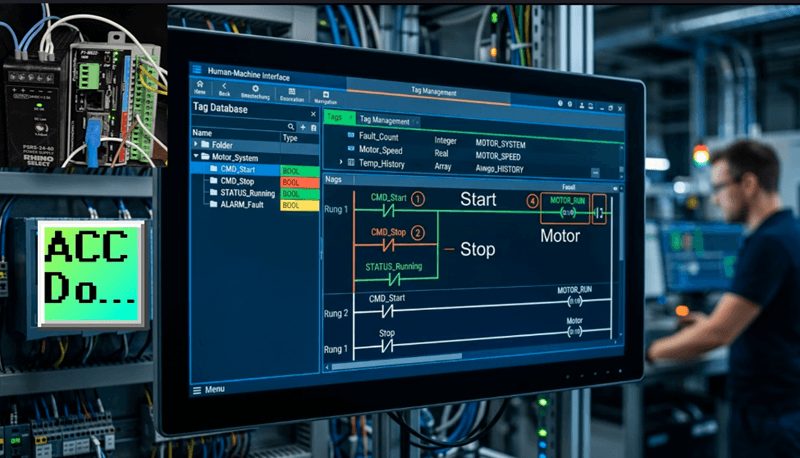
Task: Select ALARM_Fault in the tag tree
Action: [242, 205]
